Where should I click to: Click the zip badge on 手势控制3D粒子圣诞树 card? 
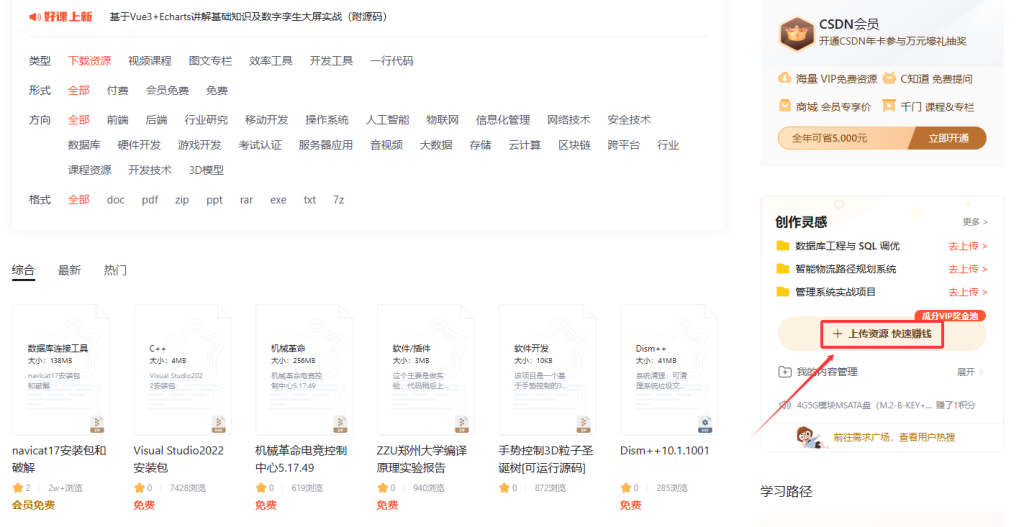click(x=583, y=424)
